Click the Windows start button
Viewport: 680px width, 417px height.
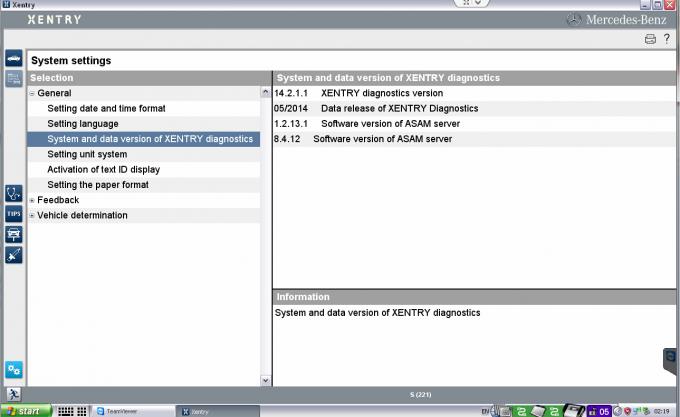26,411
